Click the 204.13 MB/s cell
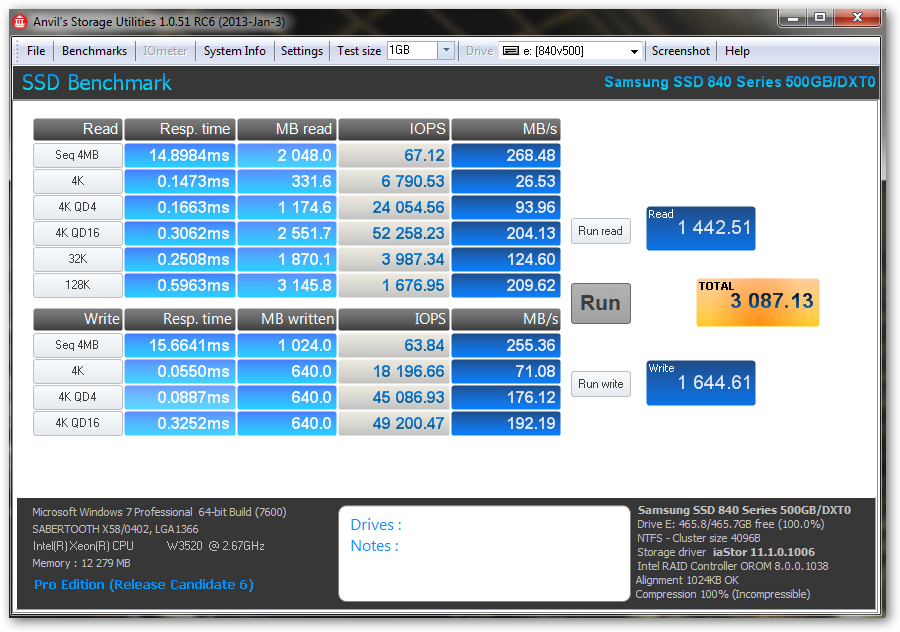The height and width of the screenshot is (632, 900). point(506,233)
